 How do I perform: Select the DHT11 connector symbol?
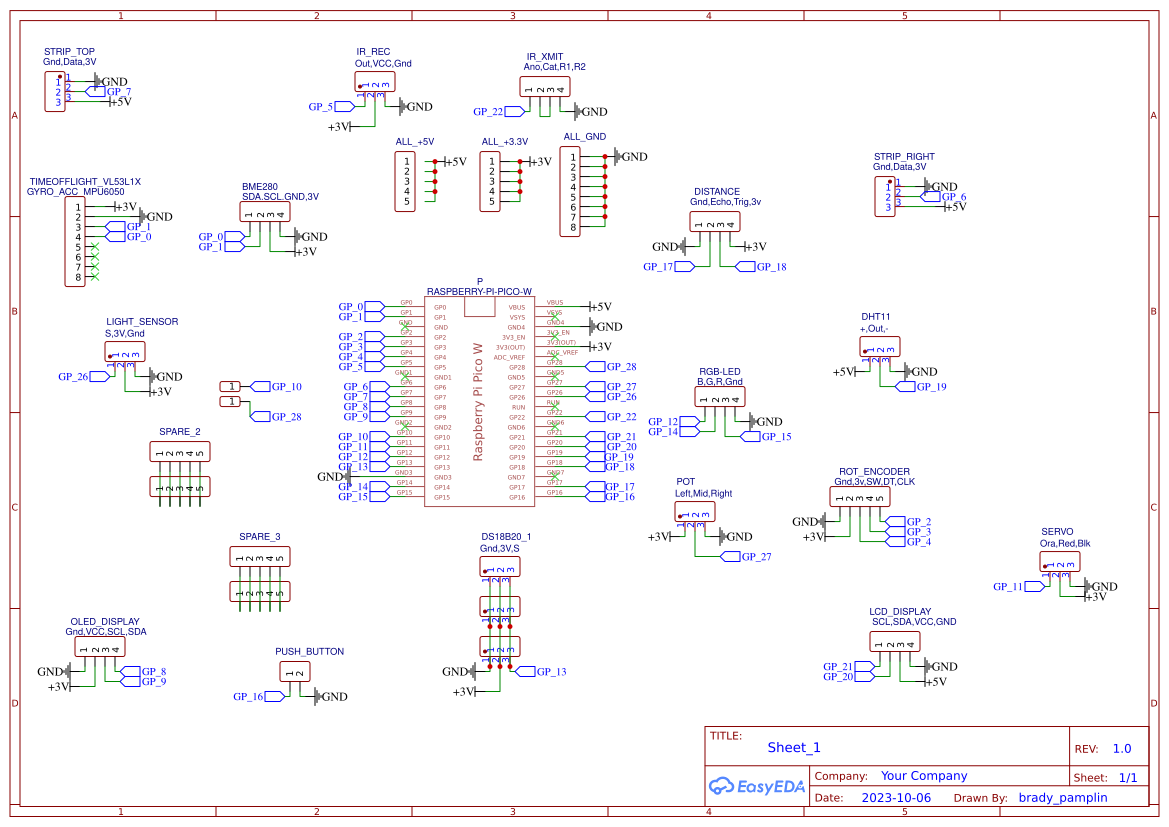(878, 346)
